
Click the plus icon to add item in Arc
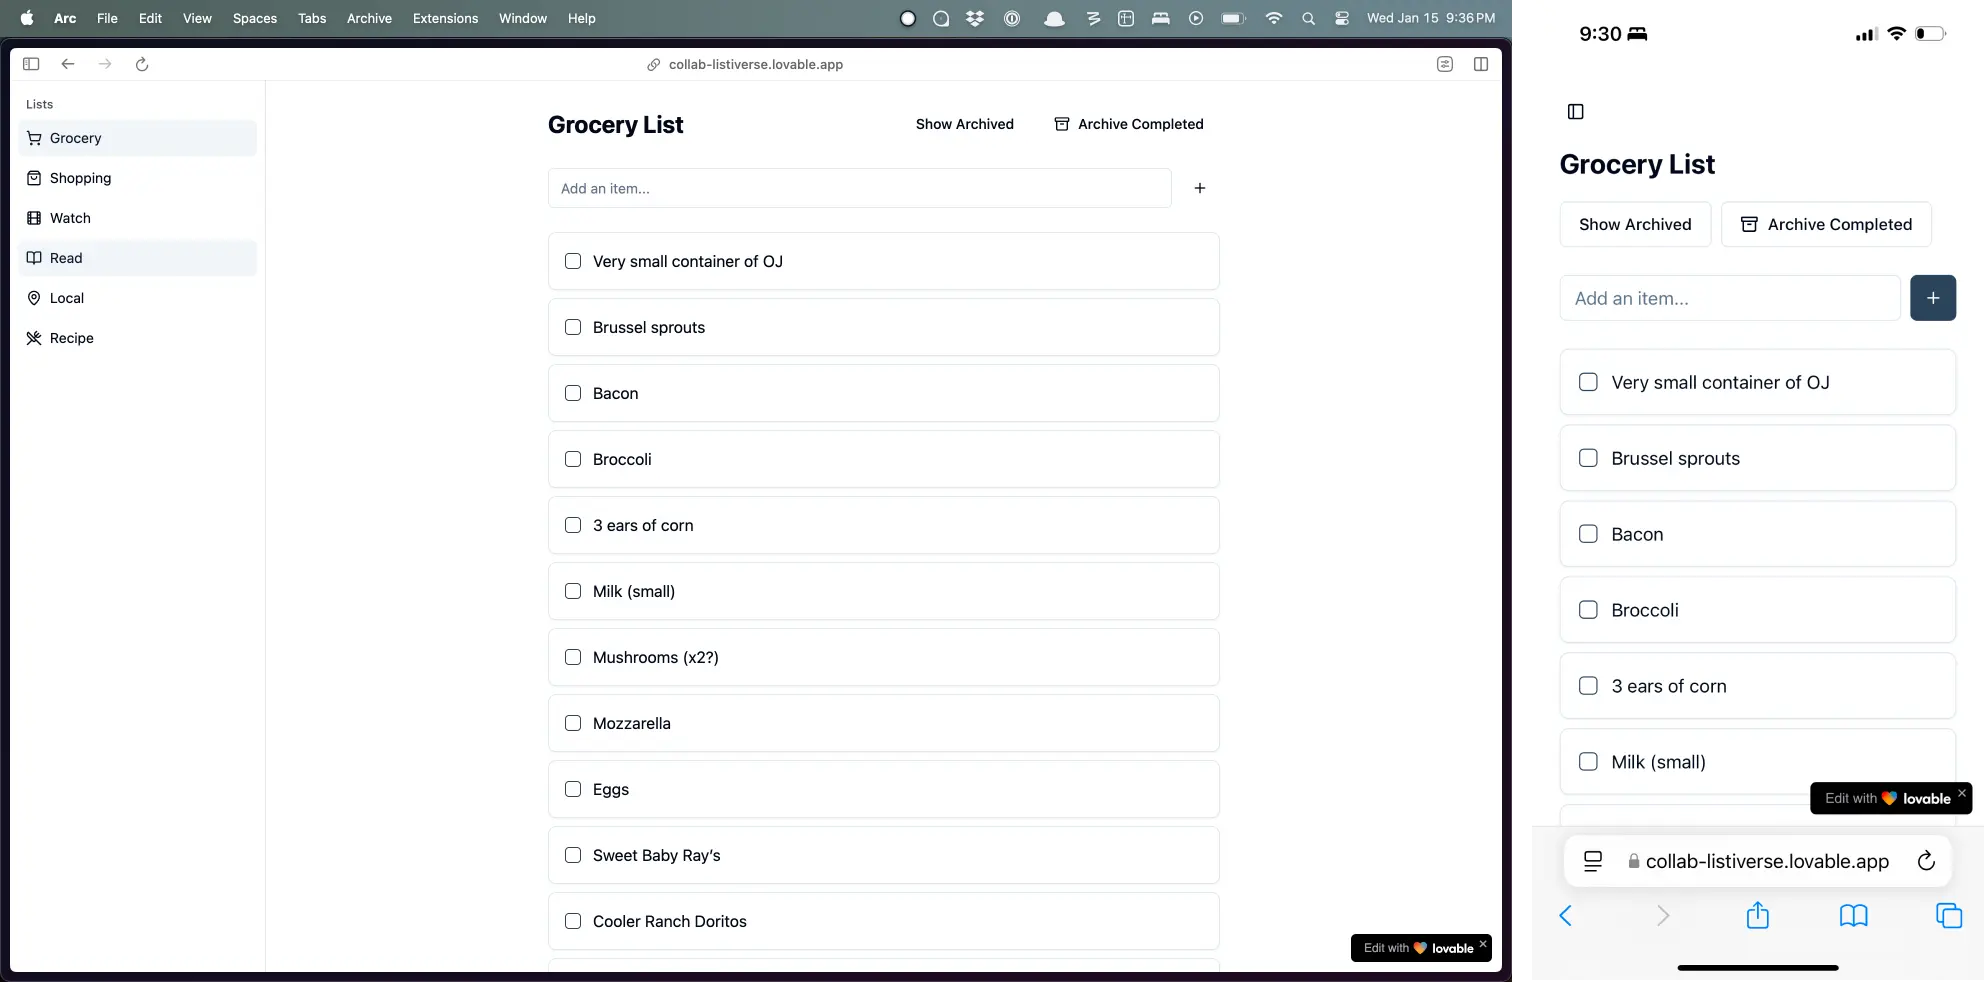[1200, 188]
